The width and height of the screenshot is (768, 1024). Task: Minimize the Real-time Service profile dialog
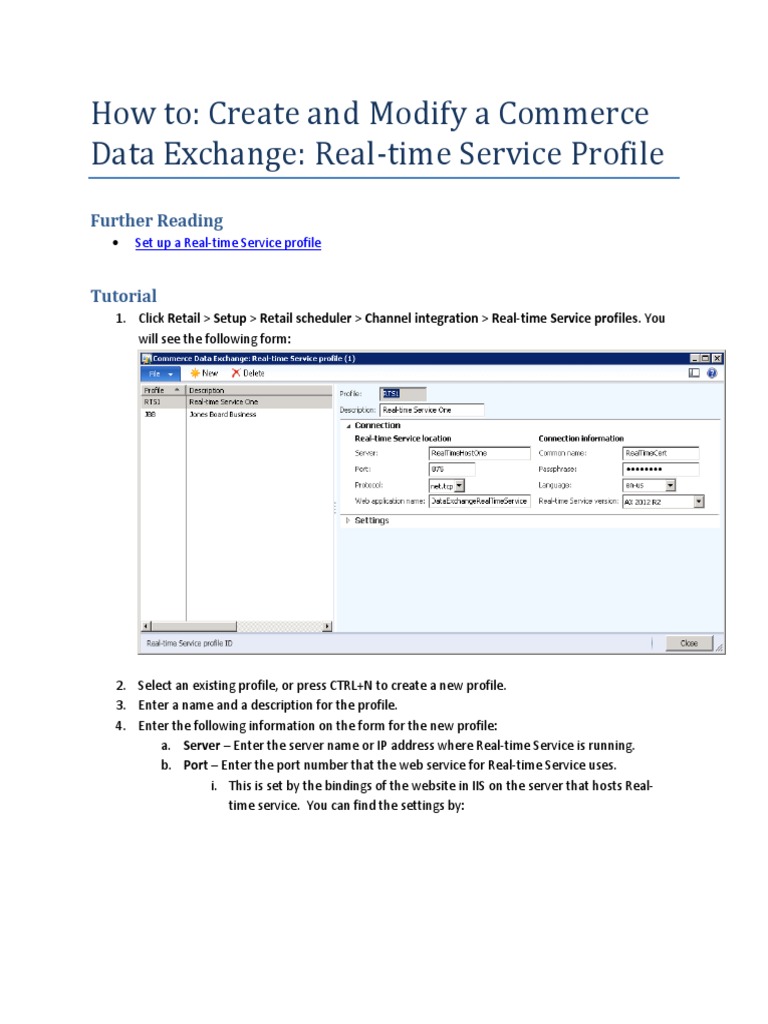(695, 358)
